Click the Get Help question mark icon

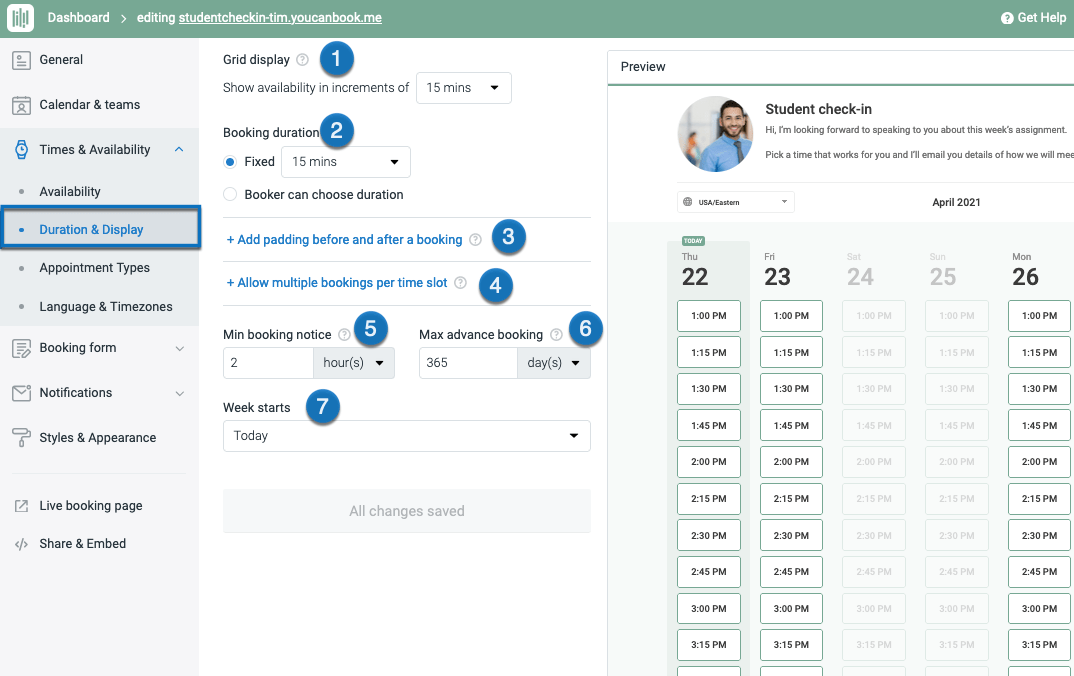[1007, 17]
